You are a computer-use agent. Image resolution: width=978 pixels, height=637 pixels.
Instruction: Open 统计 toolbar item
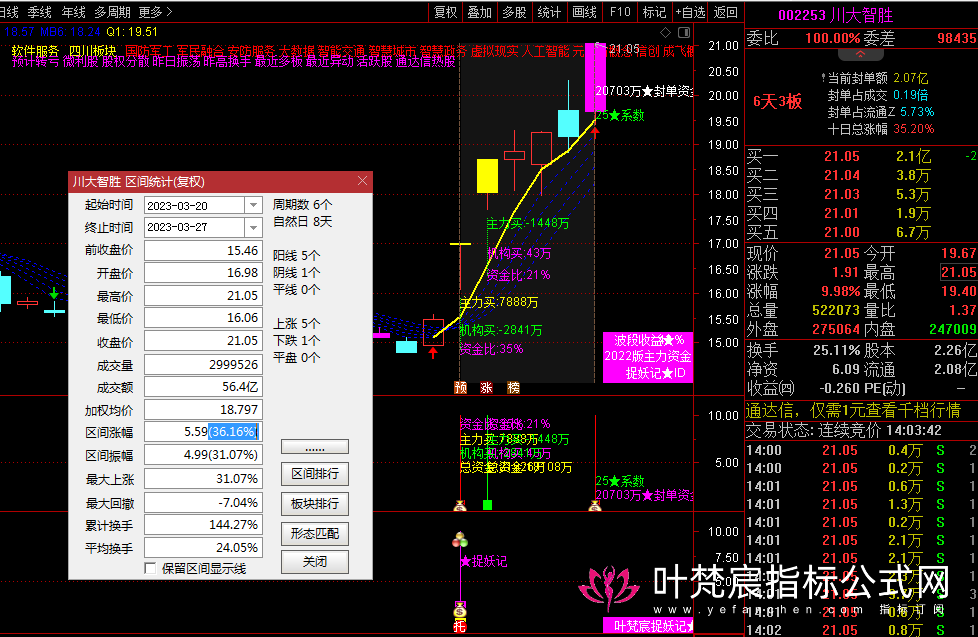pyautogui.click(x=550, y=12)
